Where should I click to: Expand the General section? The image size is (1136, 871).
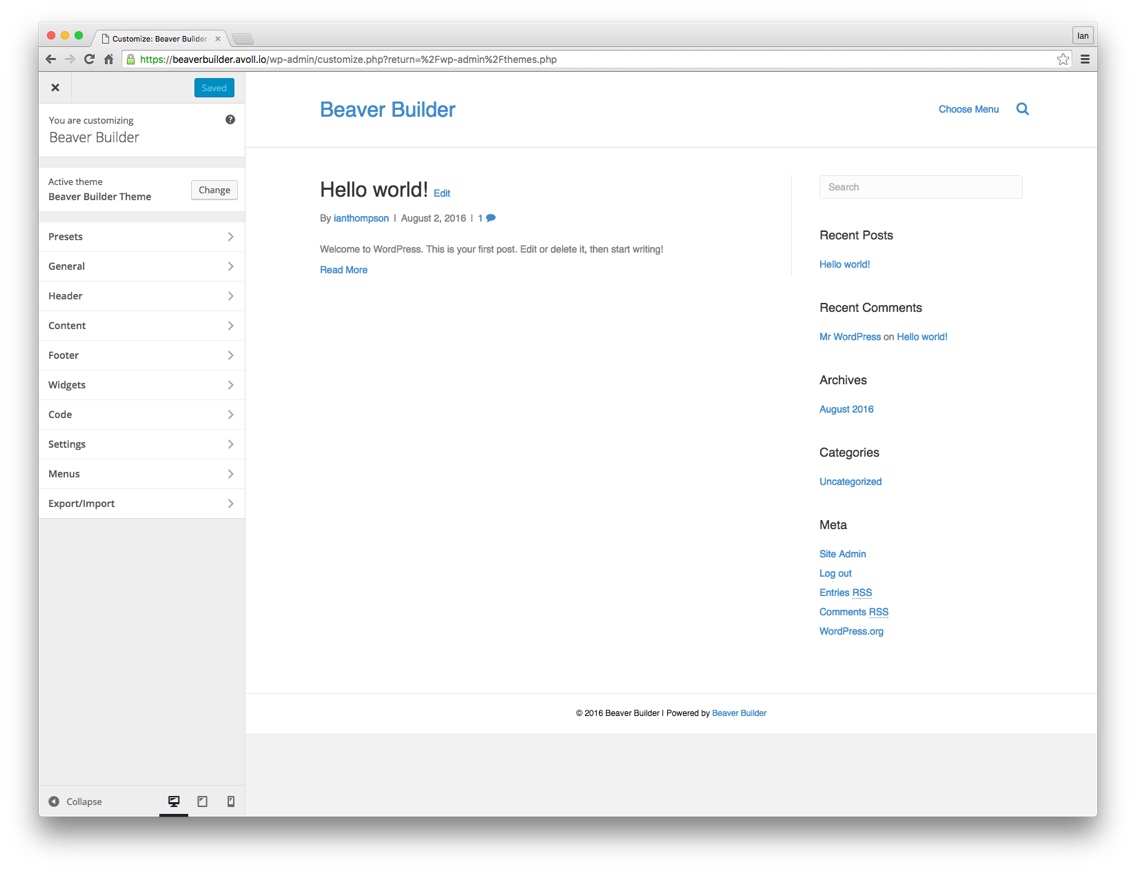[142, 267]
